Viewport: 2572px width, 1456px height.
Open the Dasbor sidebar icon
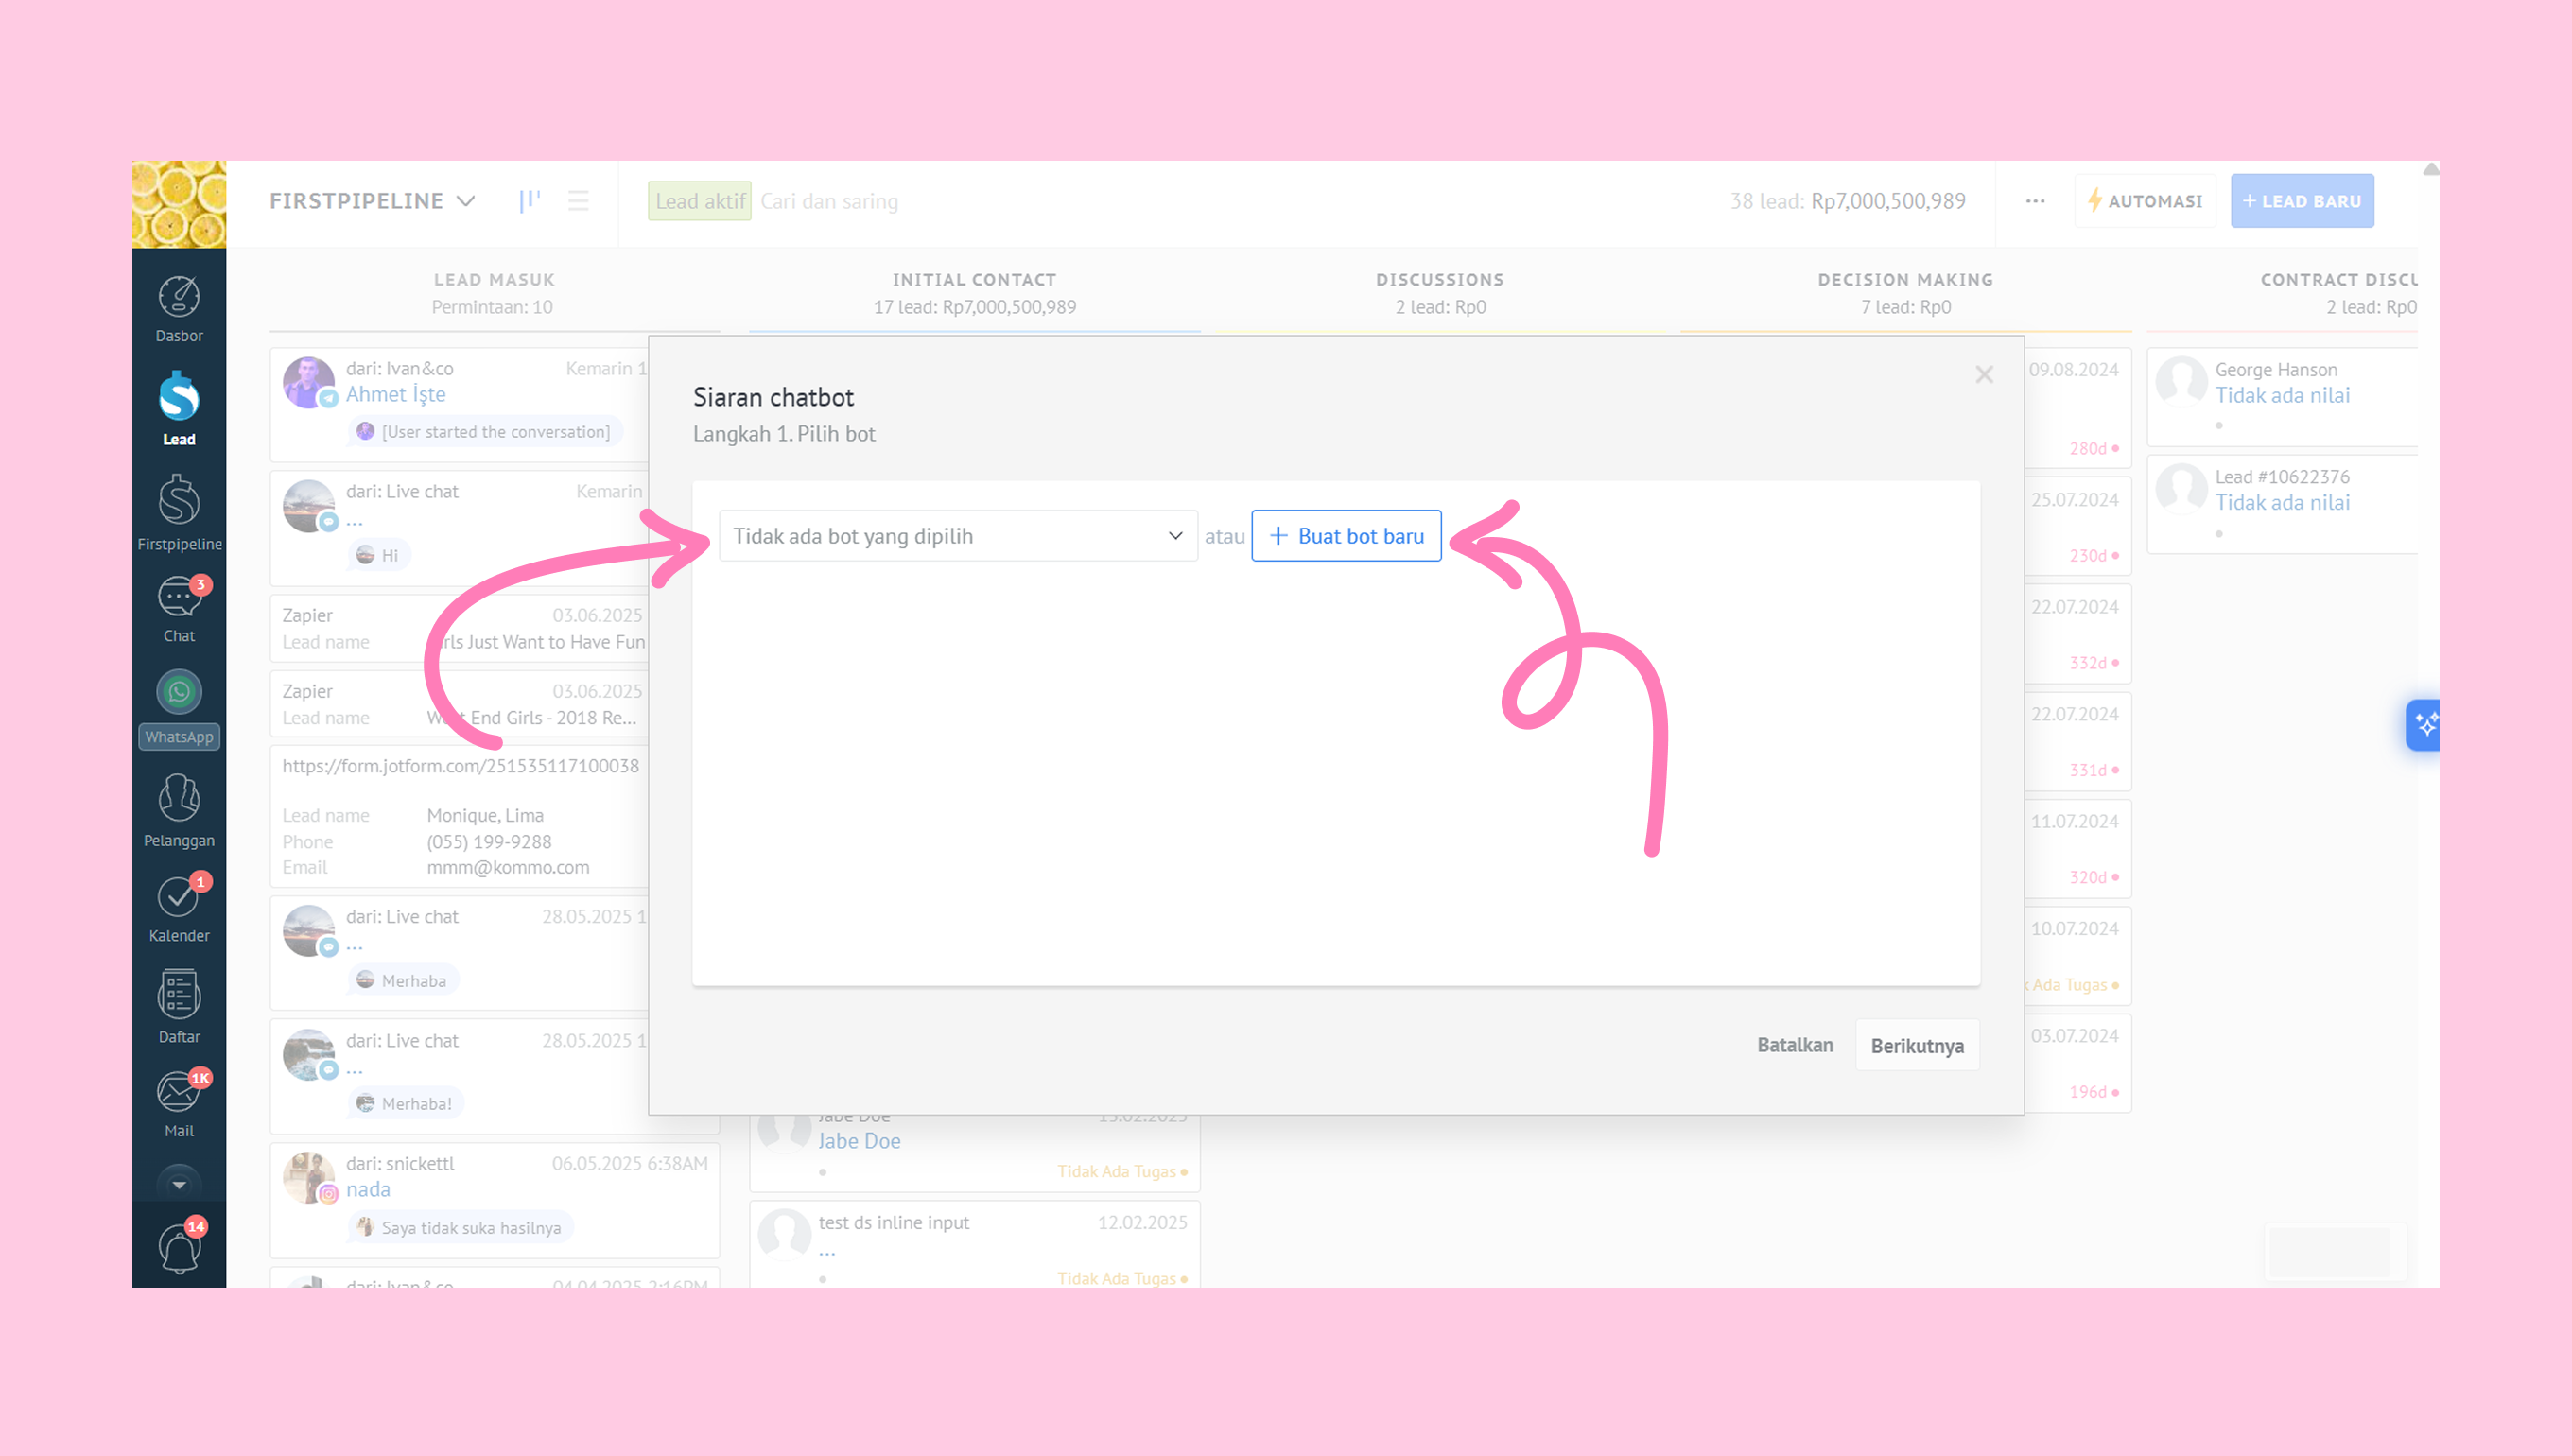click(x=179, y=309)
